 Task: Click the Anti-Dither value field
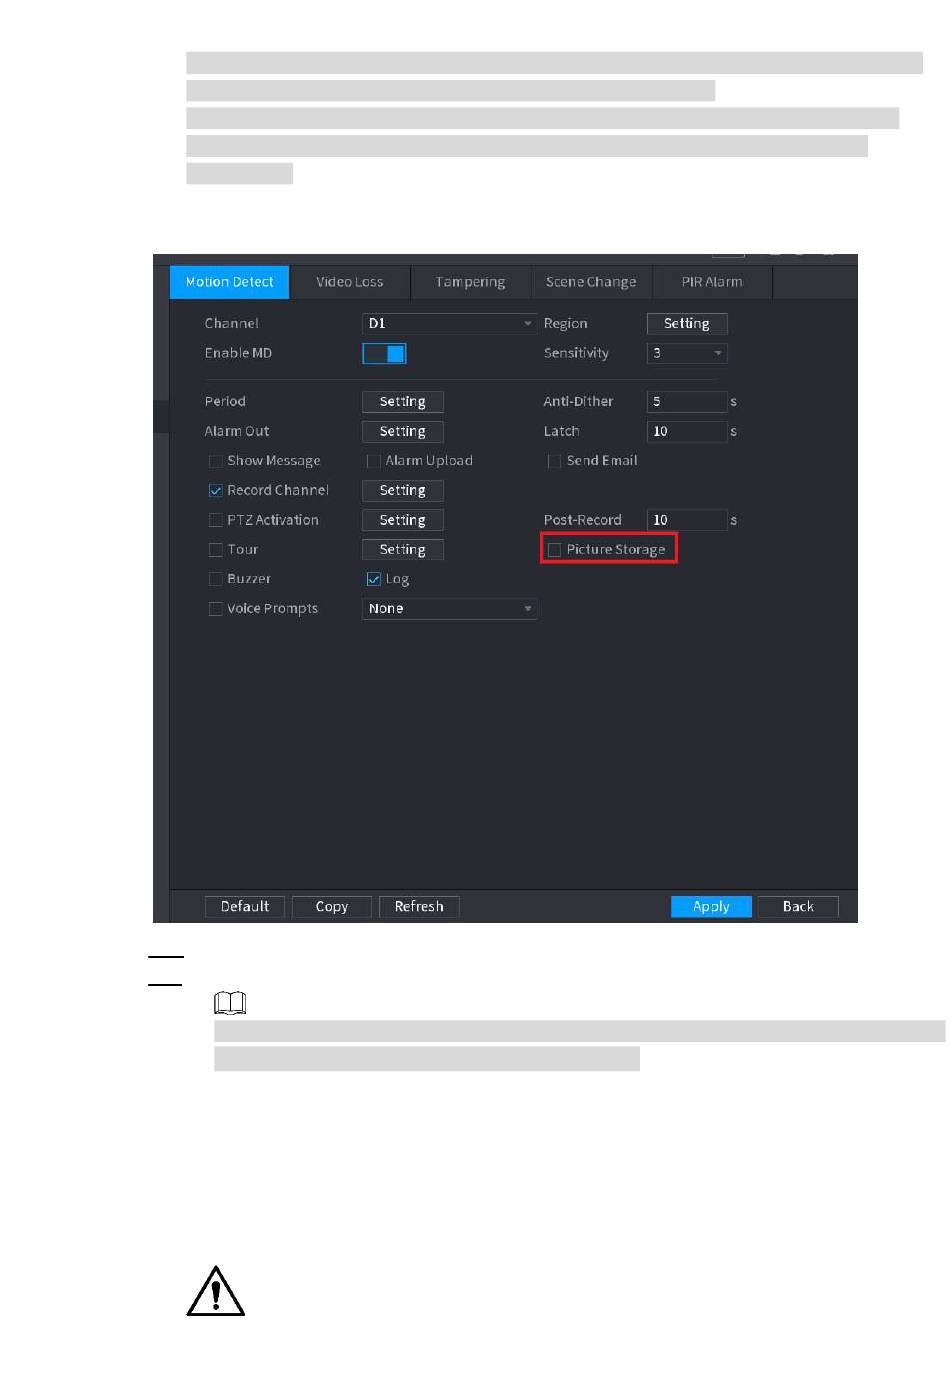(x=687, y=401)
